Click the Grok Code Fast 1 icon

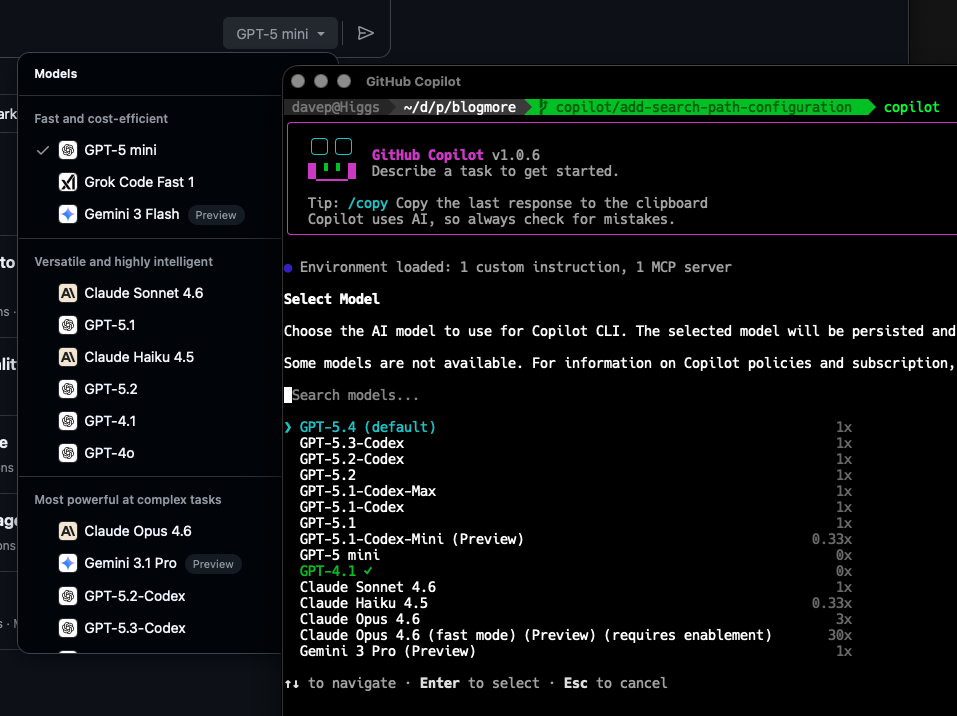[x=68, y=182]
